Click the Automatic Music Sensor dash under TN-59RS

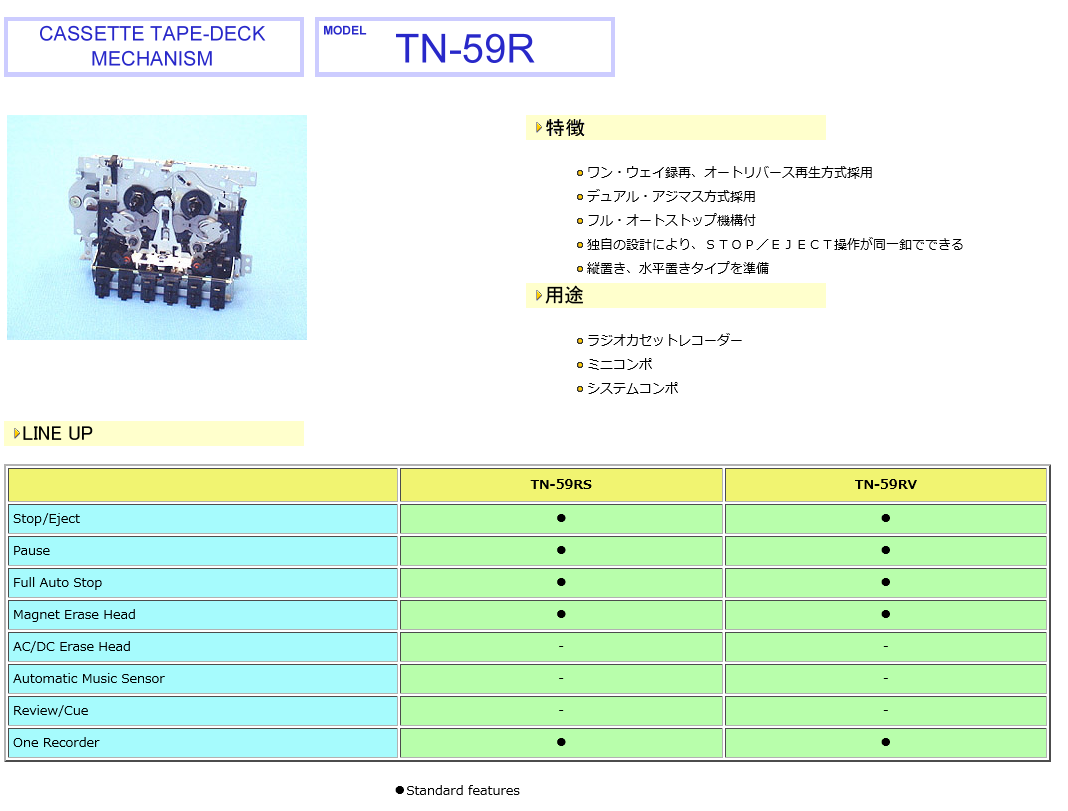(x=561, y=678)
